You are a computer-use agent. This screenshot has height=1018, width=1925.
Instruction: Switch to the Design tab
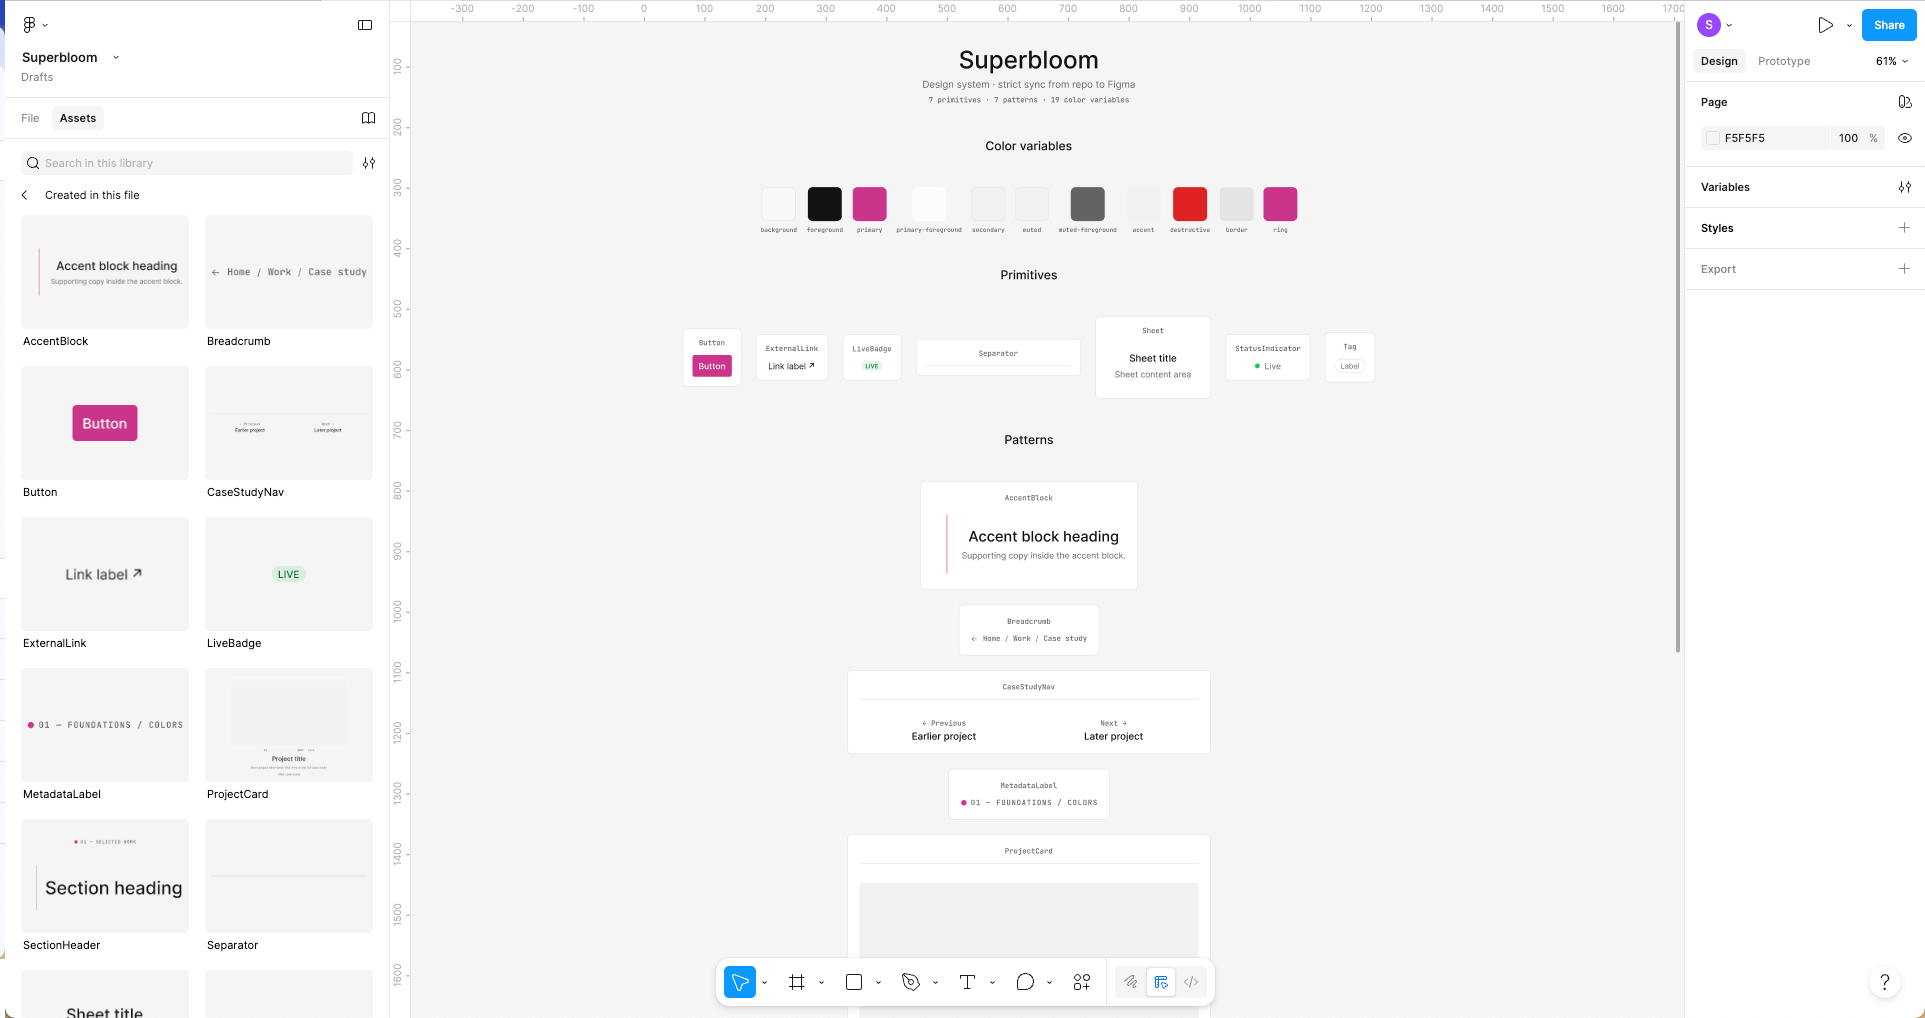pyautogui.click(x=1719, y=61)
